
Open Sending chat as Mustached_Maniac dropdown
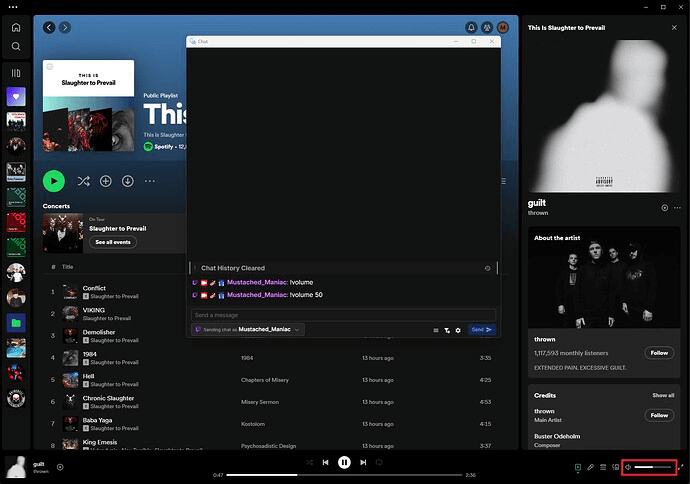pyautogui.click(x=248, y=330)
